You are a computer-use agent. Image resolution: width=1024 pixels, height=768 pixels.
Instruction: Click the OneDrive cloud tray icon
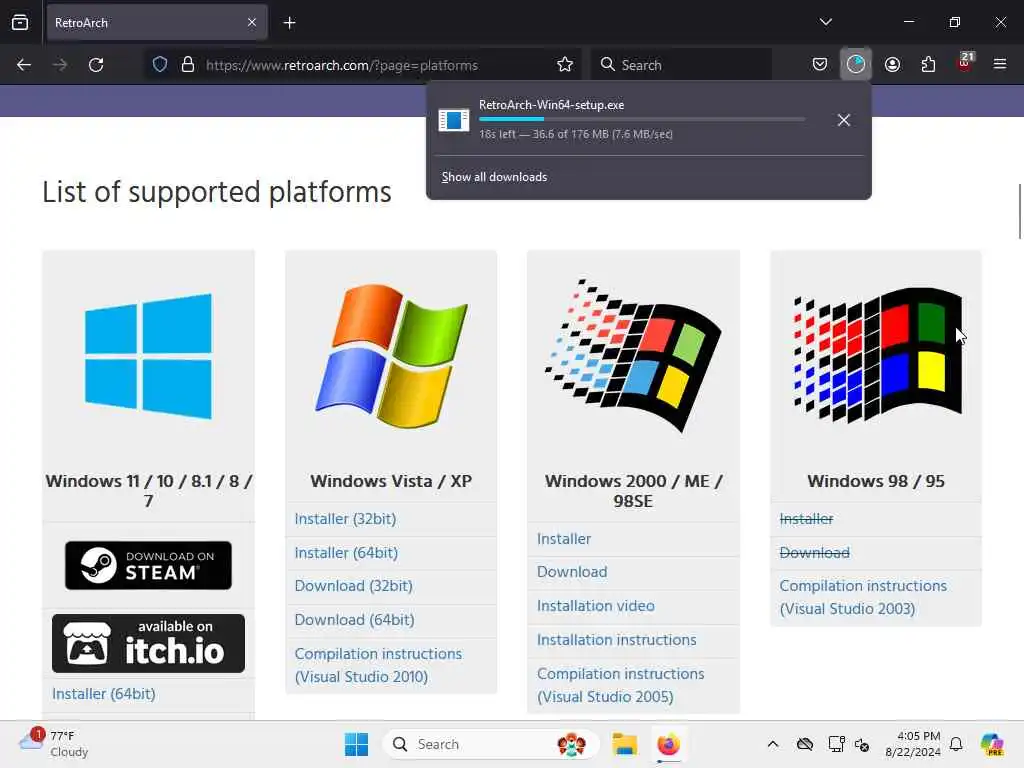[x=805, y=744]
